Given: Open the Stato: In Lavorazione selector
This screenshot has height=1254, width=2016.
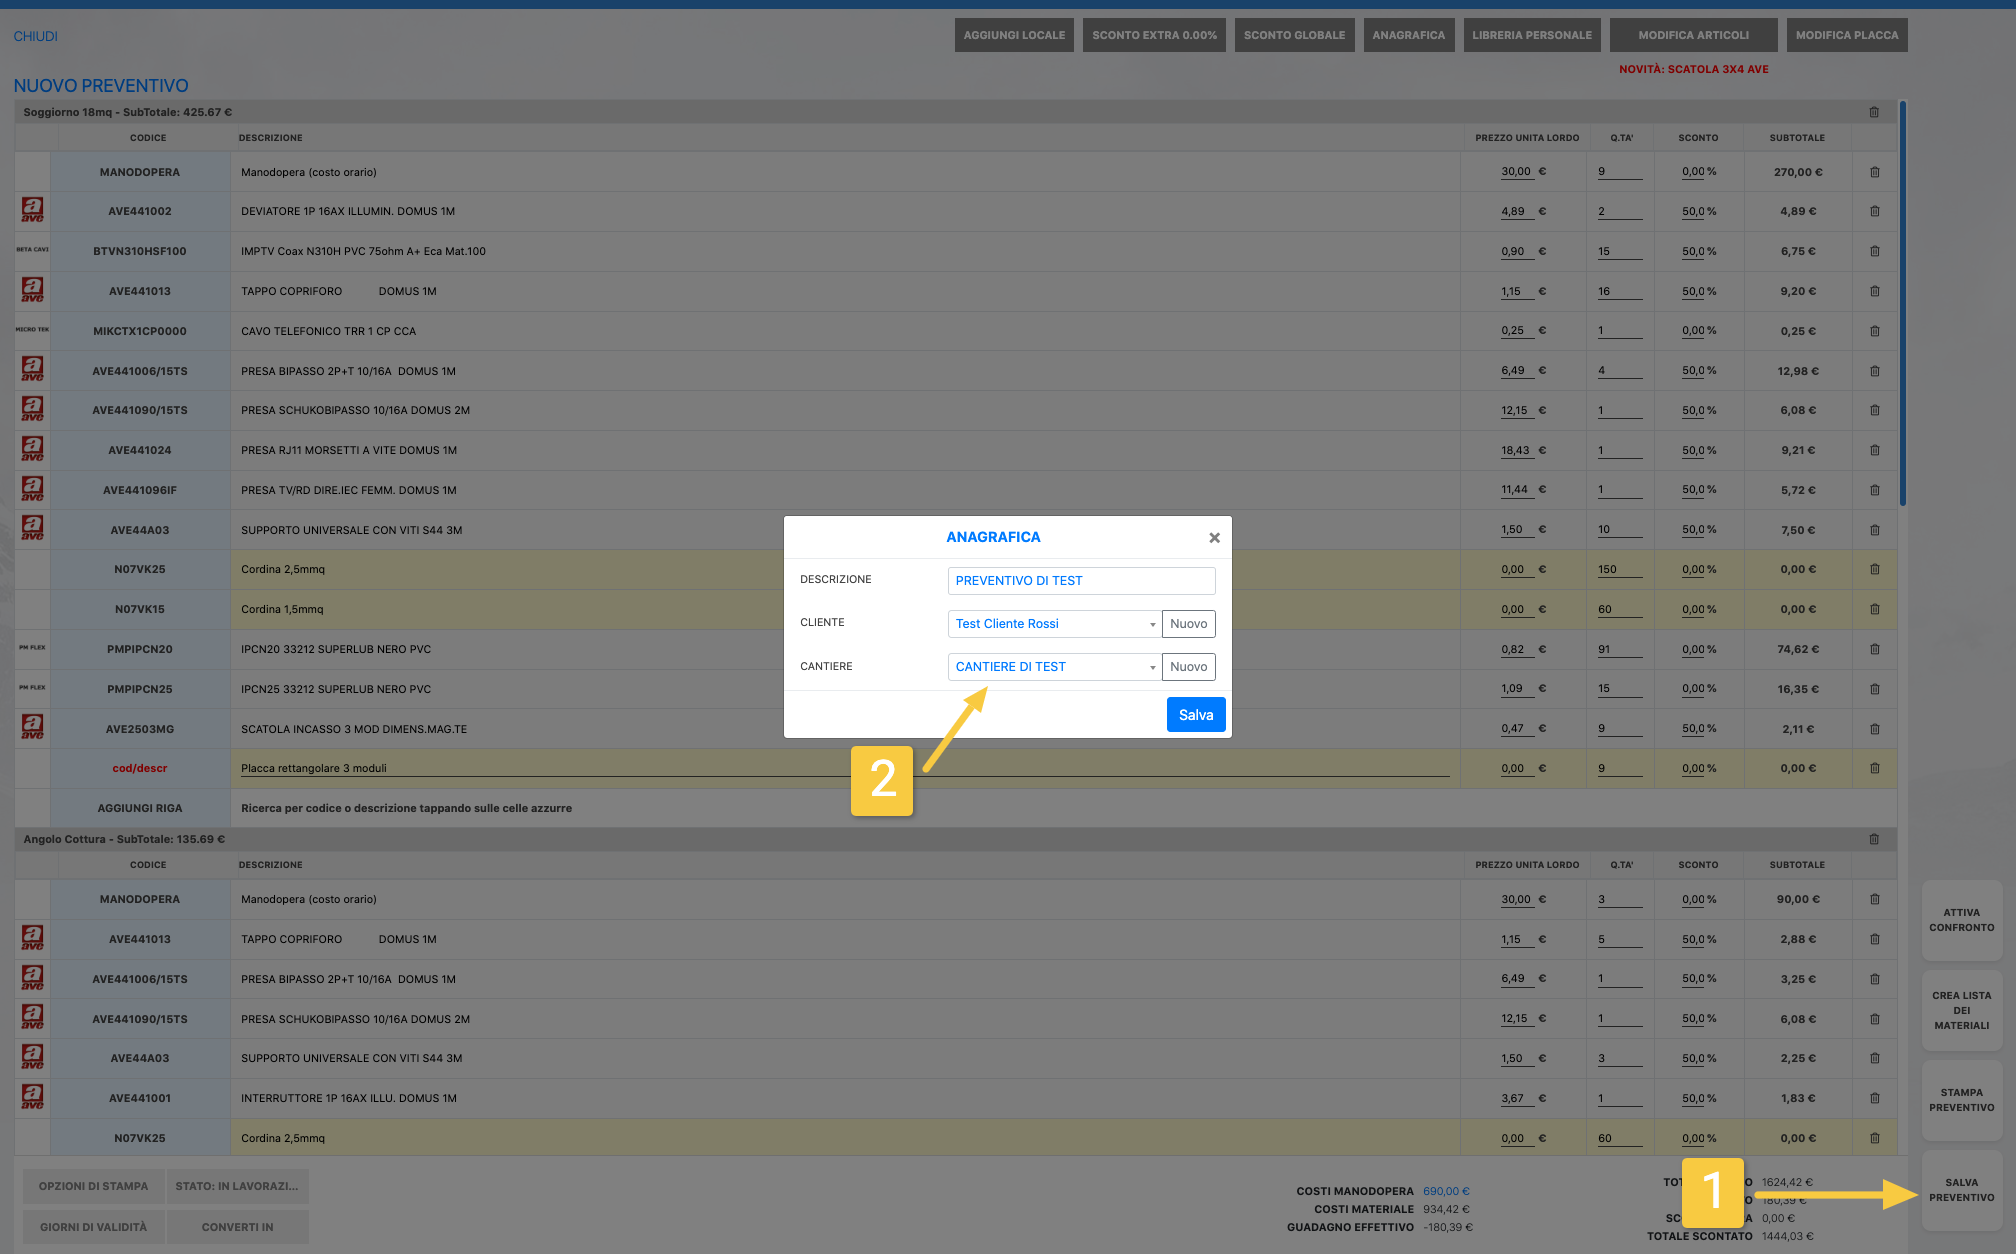Looking at the screenshot, I should coord(237,1186).
